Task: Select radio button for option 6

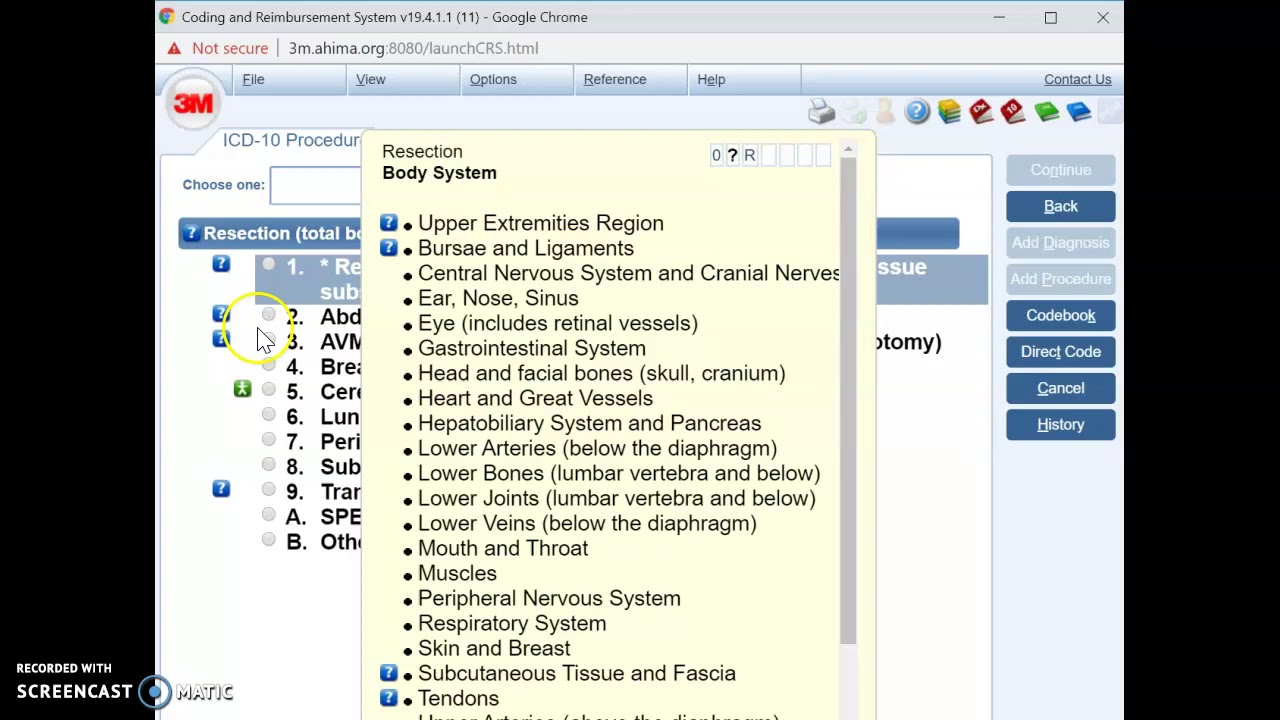Action: (x=269, y=415)
